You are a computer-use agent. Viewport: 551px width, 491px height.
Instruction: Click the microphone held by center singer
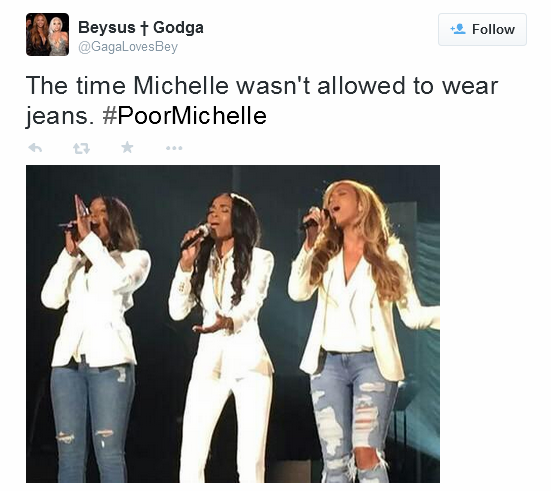(x=195, y=236)
